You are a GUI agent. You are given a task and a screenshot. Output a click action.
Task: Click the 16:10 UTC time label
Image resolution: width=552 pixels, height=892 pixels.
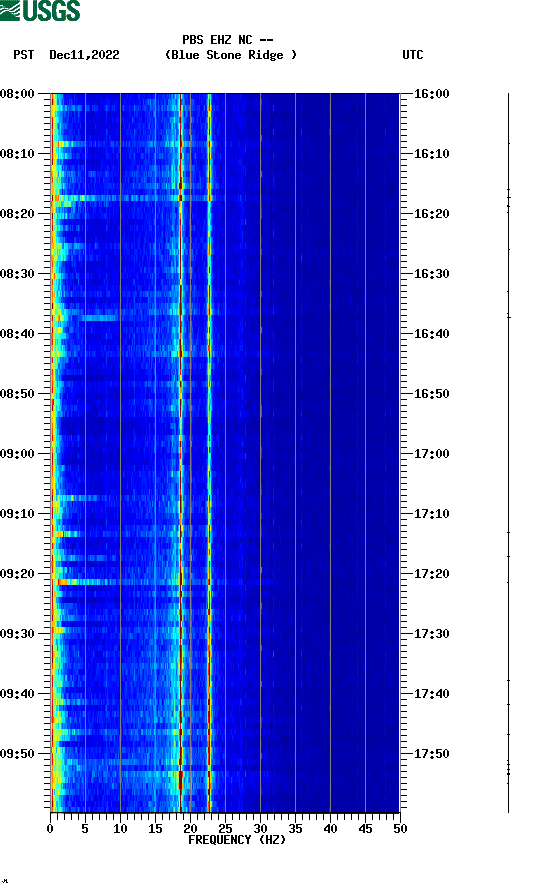431,154
